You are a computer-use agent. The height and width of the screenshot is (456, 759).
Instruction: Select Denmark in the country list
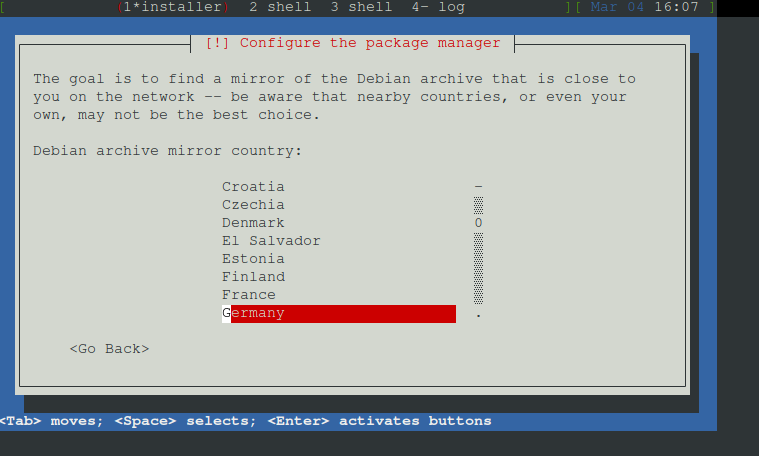(x=253, y=223)
